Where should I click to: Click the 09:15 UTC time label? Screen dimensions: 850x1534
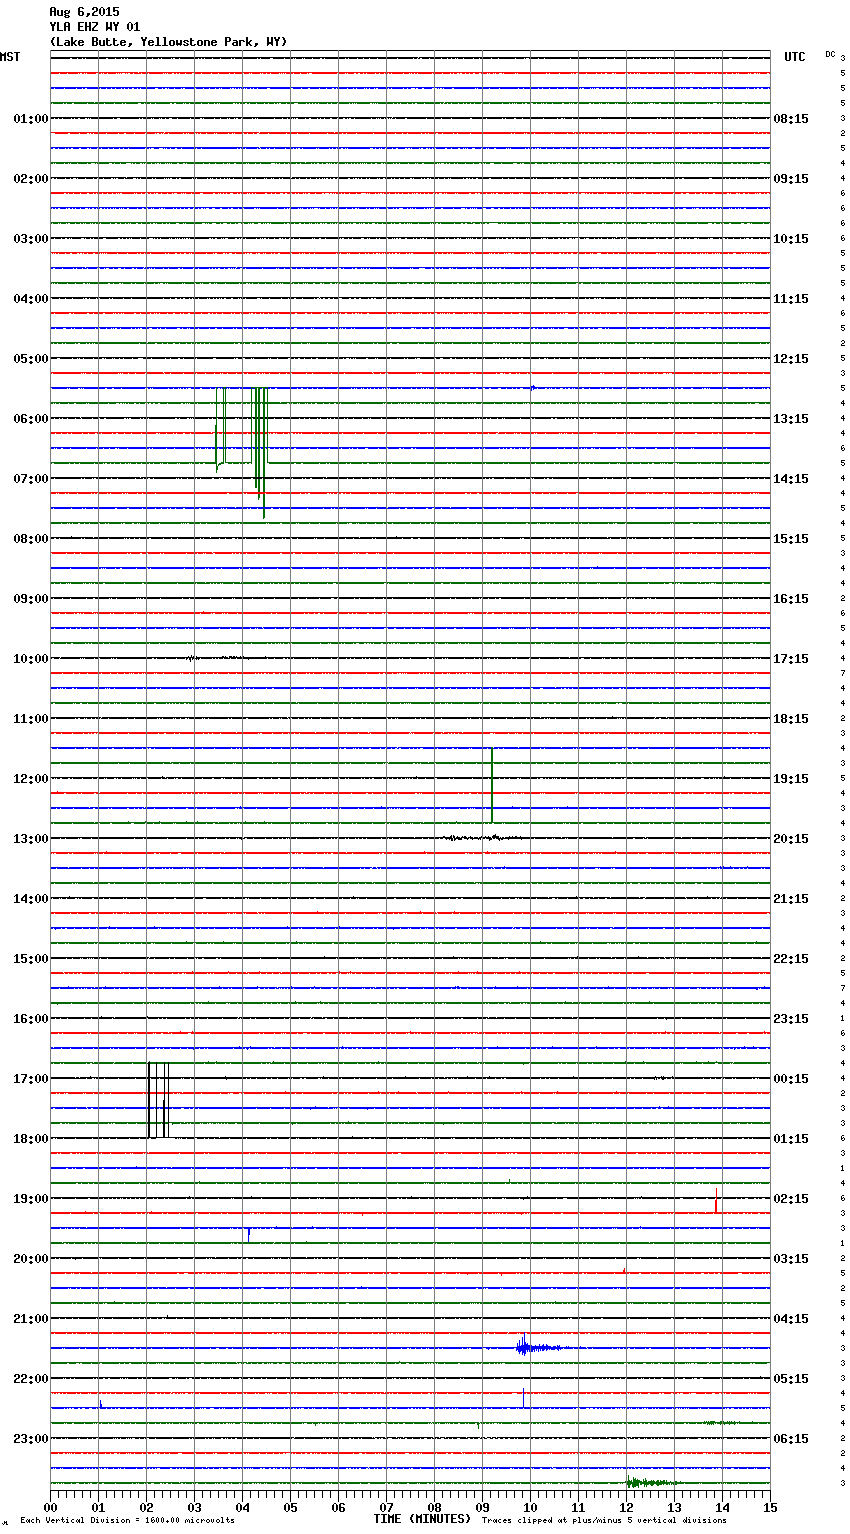tap(791, 179)
